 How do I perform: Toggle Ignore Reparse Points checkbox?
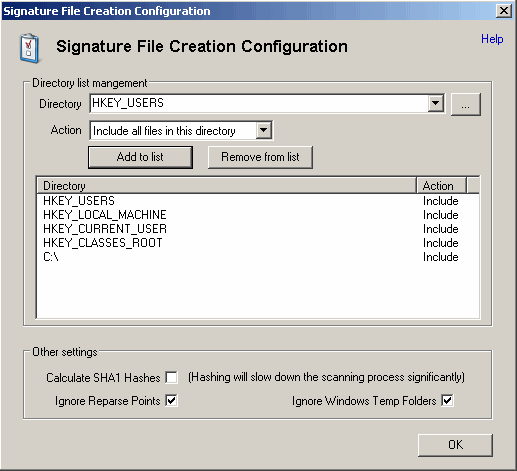(171, 400)
